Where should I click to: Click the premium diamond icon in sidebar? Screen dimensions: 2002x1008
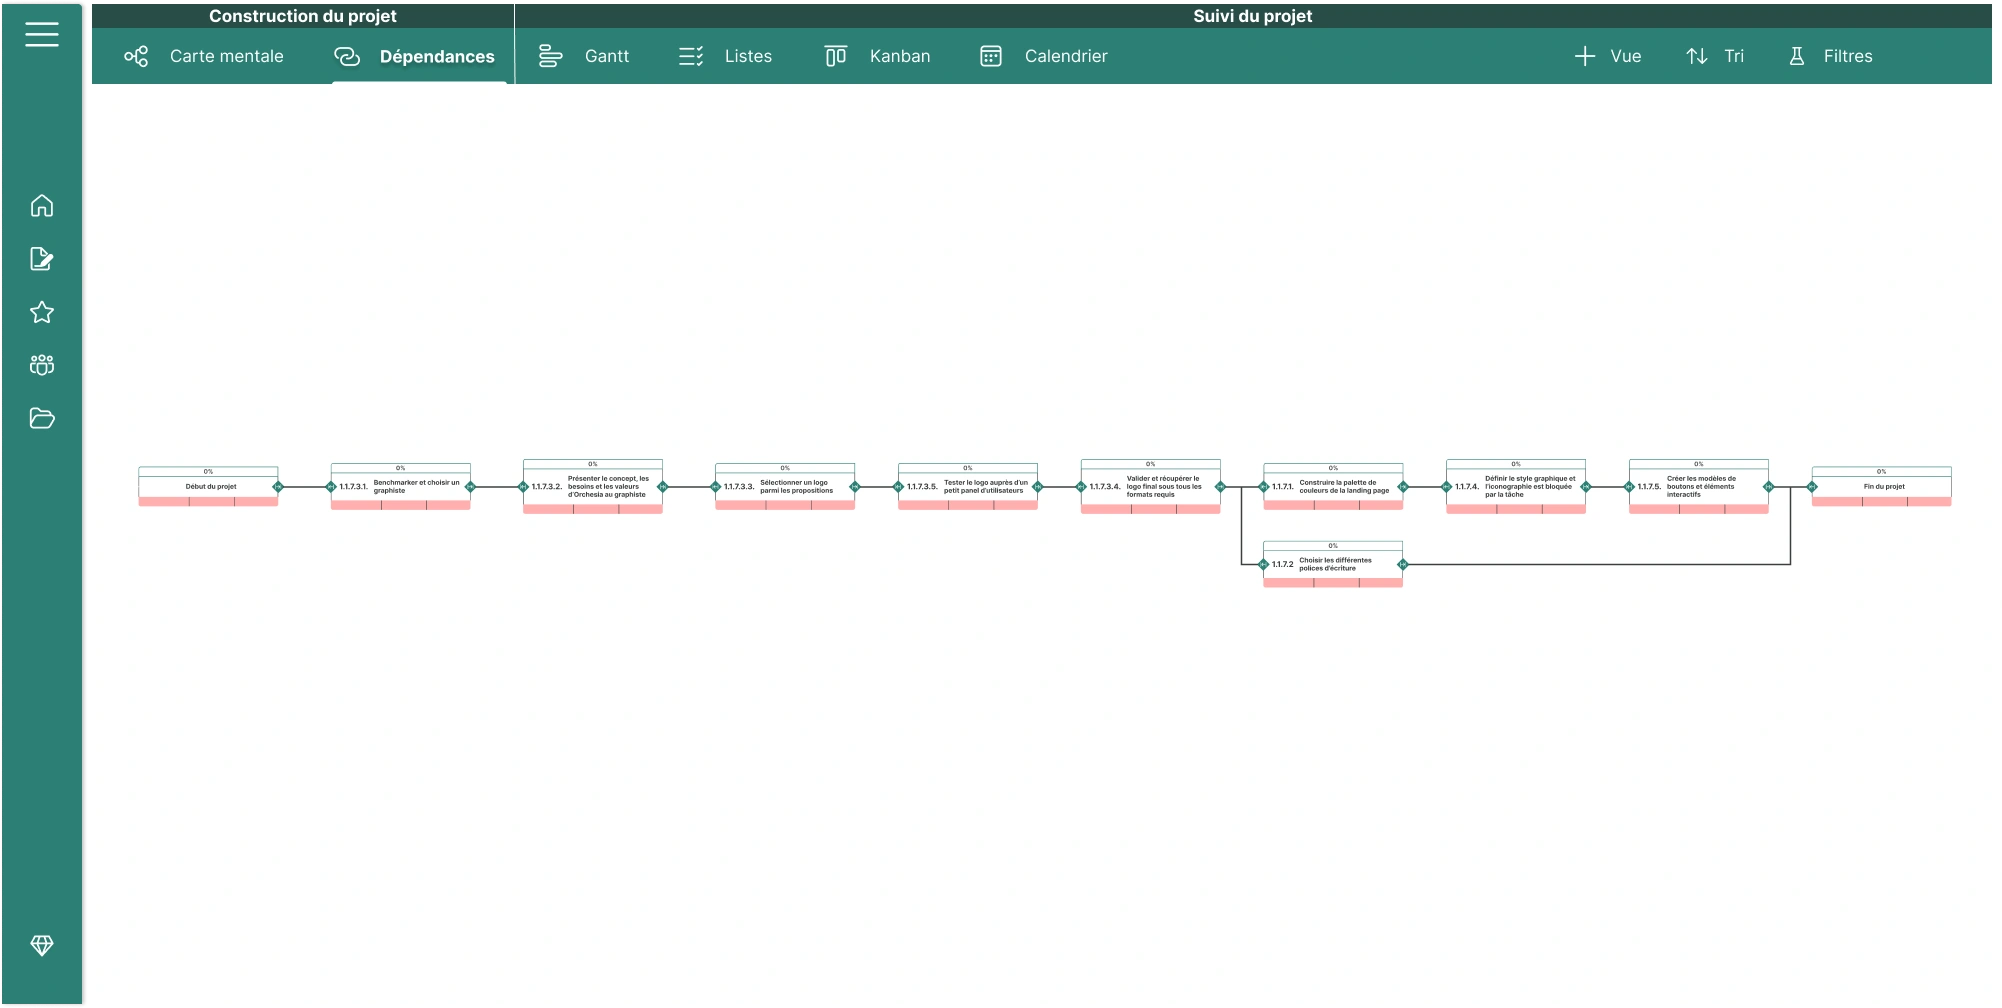42,945
